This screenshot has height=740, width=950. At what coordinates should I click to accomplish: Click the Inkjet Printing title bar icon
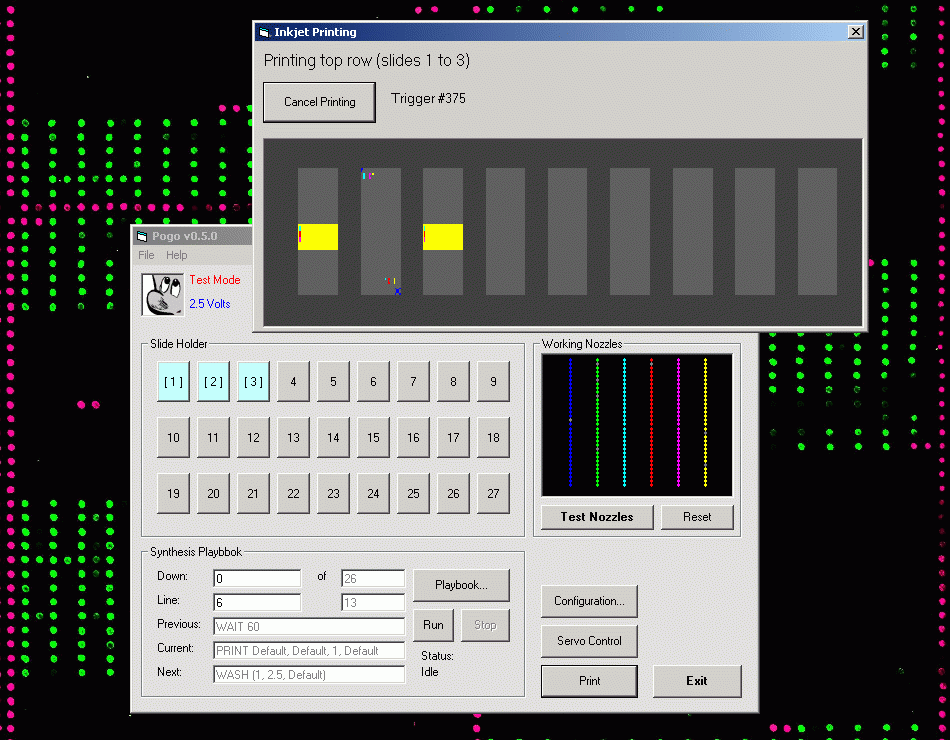(264, 32)
